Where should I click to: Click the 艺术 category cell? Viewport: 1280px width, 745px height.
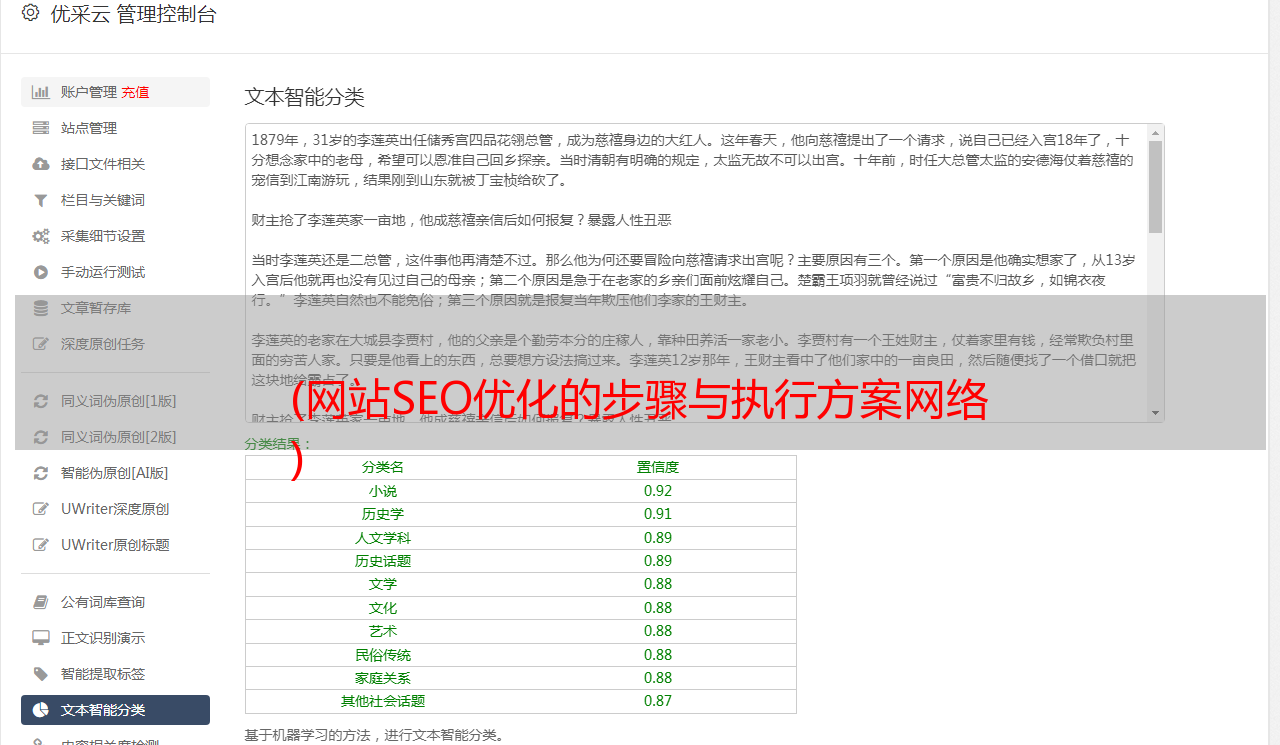coord(383,631)
